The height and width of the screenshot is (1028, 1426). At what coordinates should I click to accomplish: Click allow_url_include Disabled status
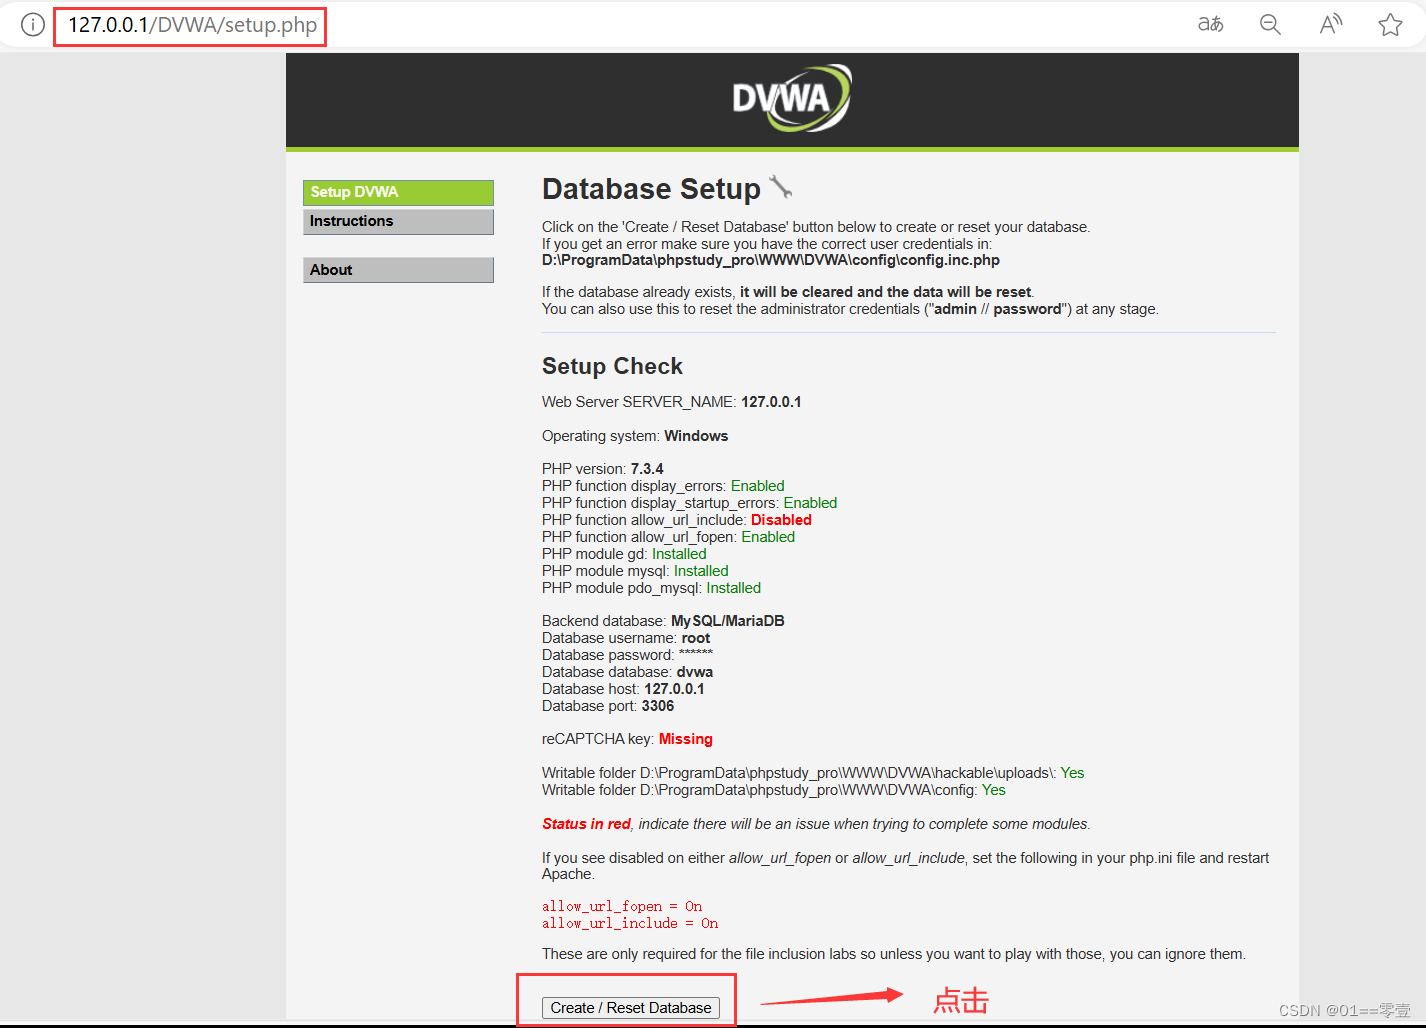781,520
